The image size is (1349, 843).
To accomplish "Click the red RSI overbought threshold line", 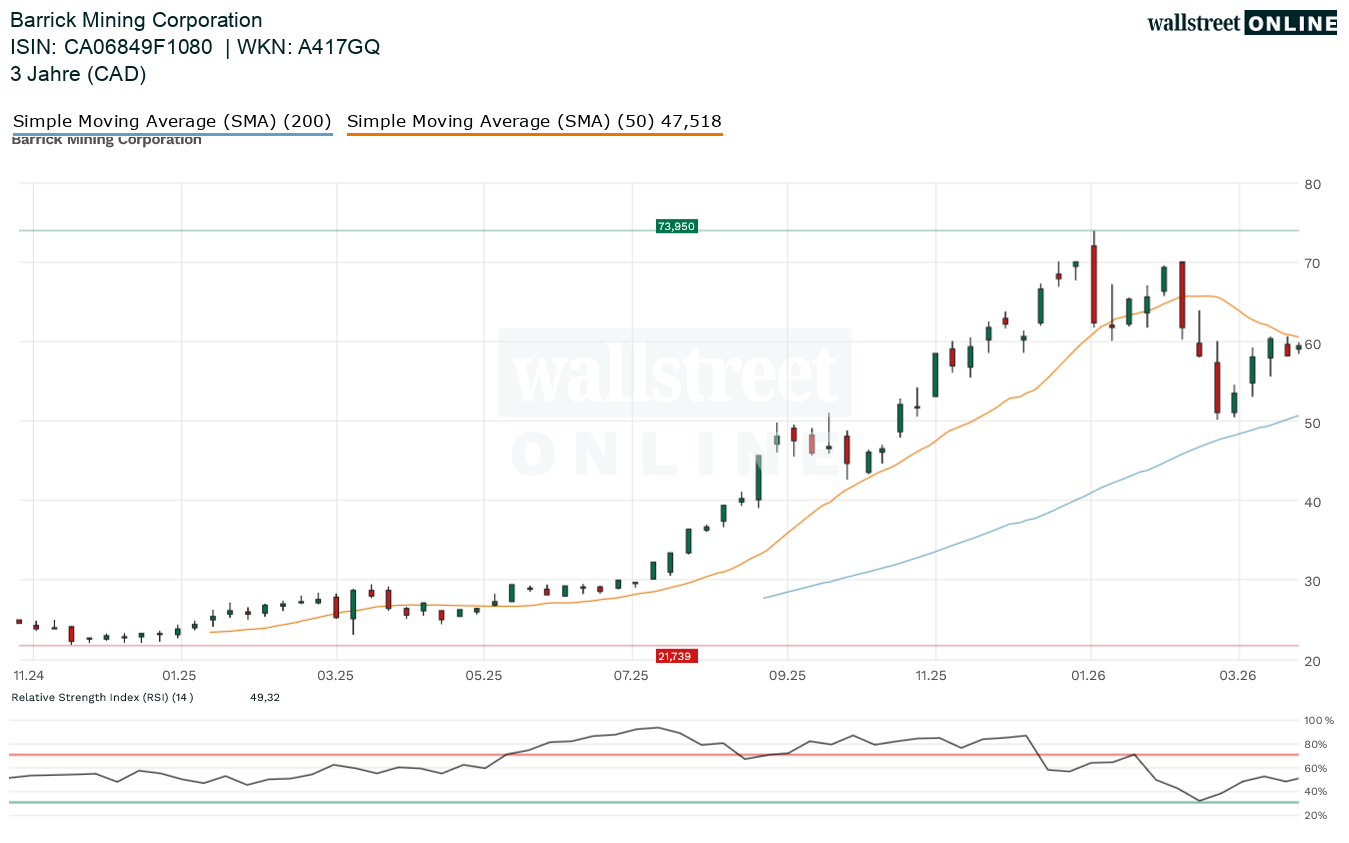I will [x=400, y=755].
